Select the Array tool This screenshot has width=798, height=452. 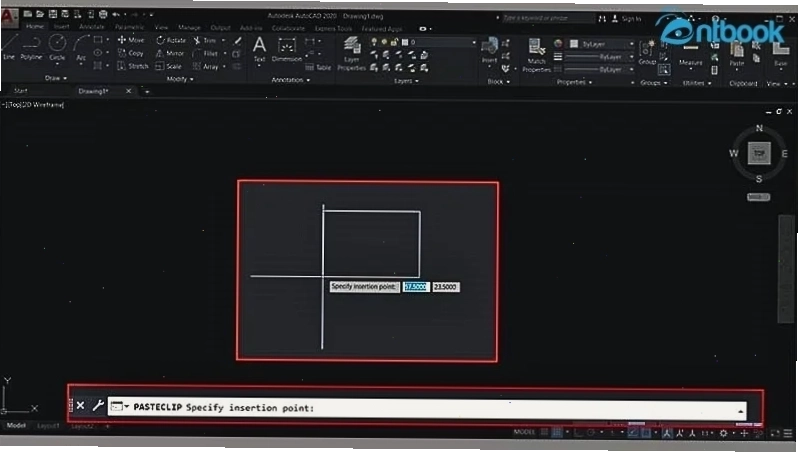click(206, 67)
